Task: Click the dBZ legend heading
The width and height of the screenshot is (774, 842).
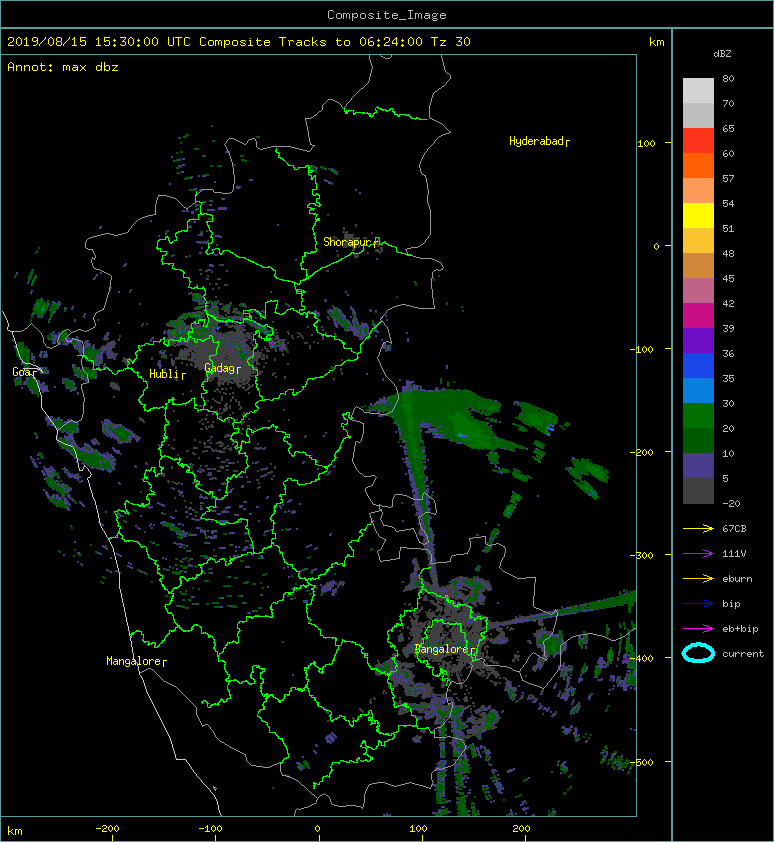Action: pyautogui.click(x=722, y=54)
